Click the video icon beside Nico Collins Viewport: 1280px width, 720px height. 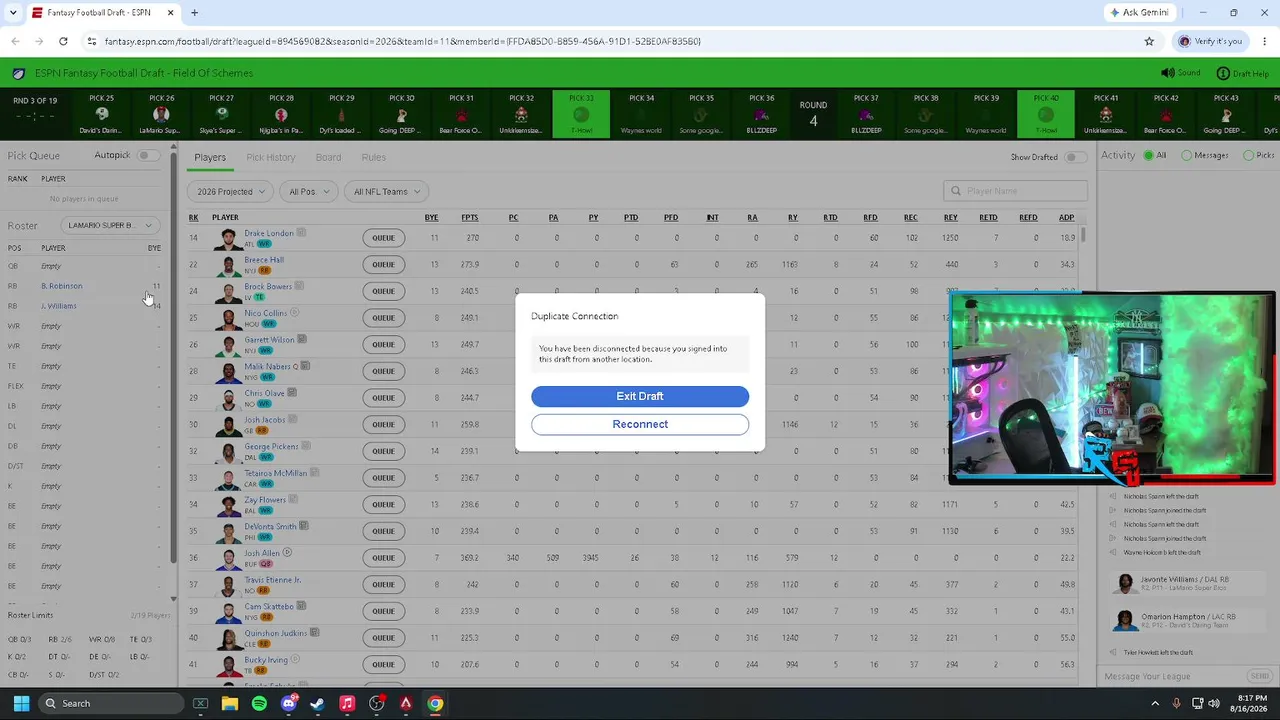(x=294, y=313)
